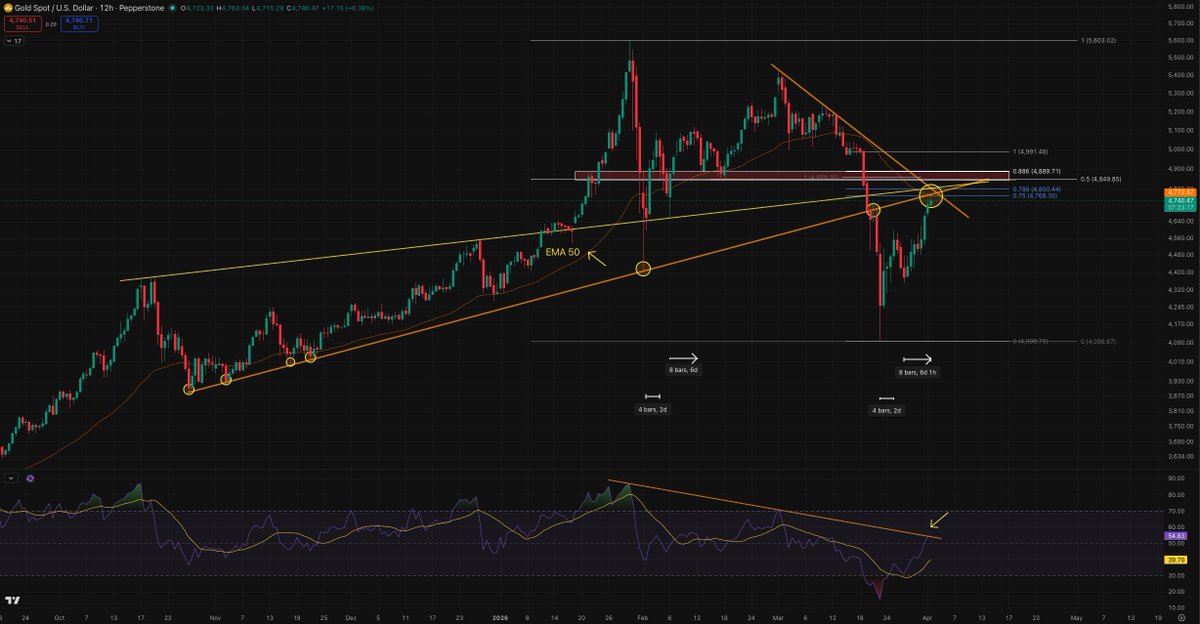
Task: Click the Dec label on time axis
Action: [350, 618]
